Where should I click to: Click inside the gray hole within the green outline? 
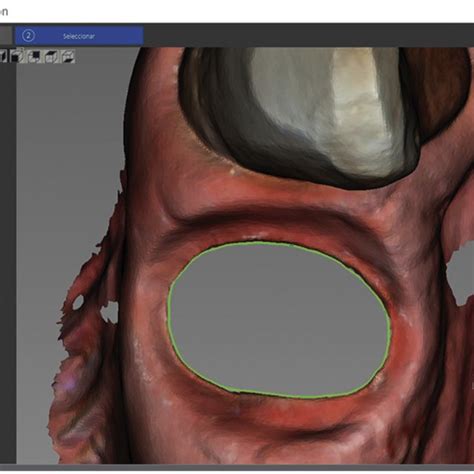[x=278, y=320]
